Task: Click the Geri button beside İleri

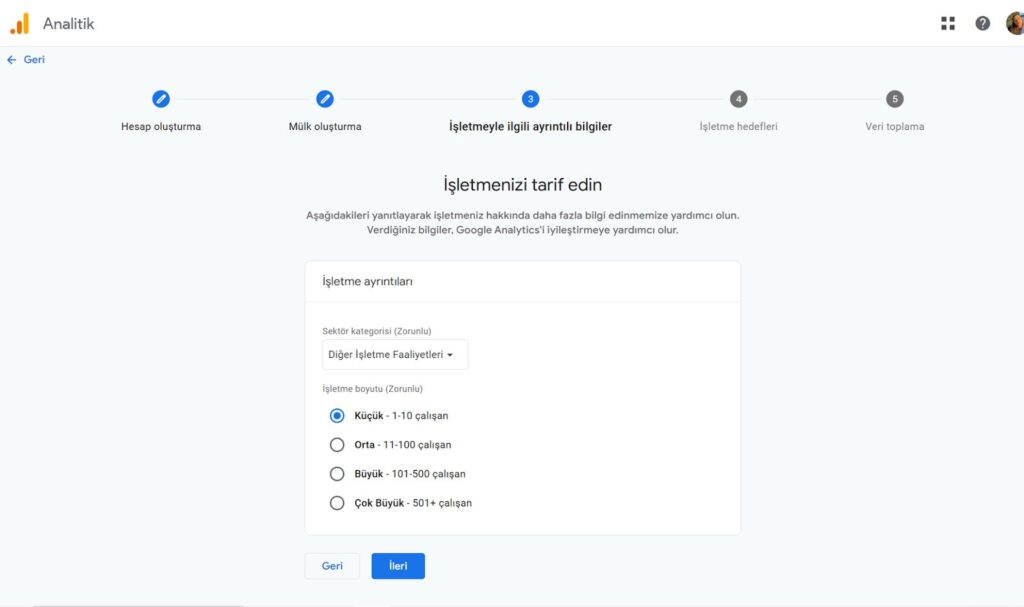Action: (x=332, y=566)
